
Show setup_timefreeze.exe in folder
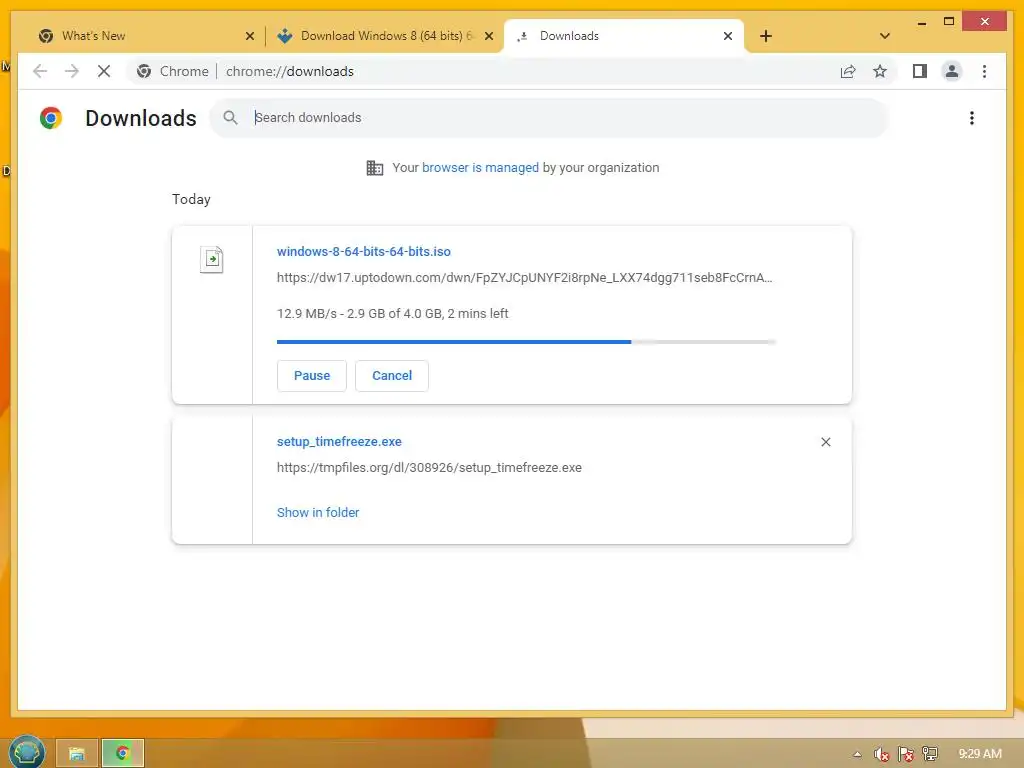click(318, 513)
